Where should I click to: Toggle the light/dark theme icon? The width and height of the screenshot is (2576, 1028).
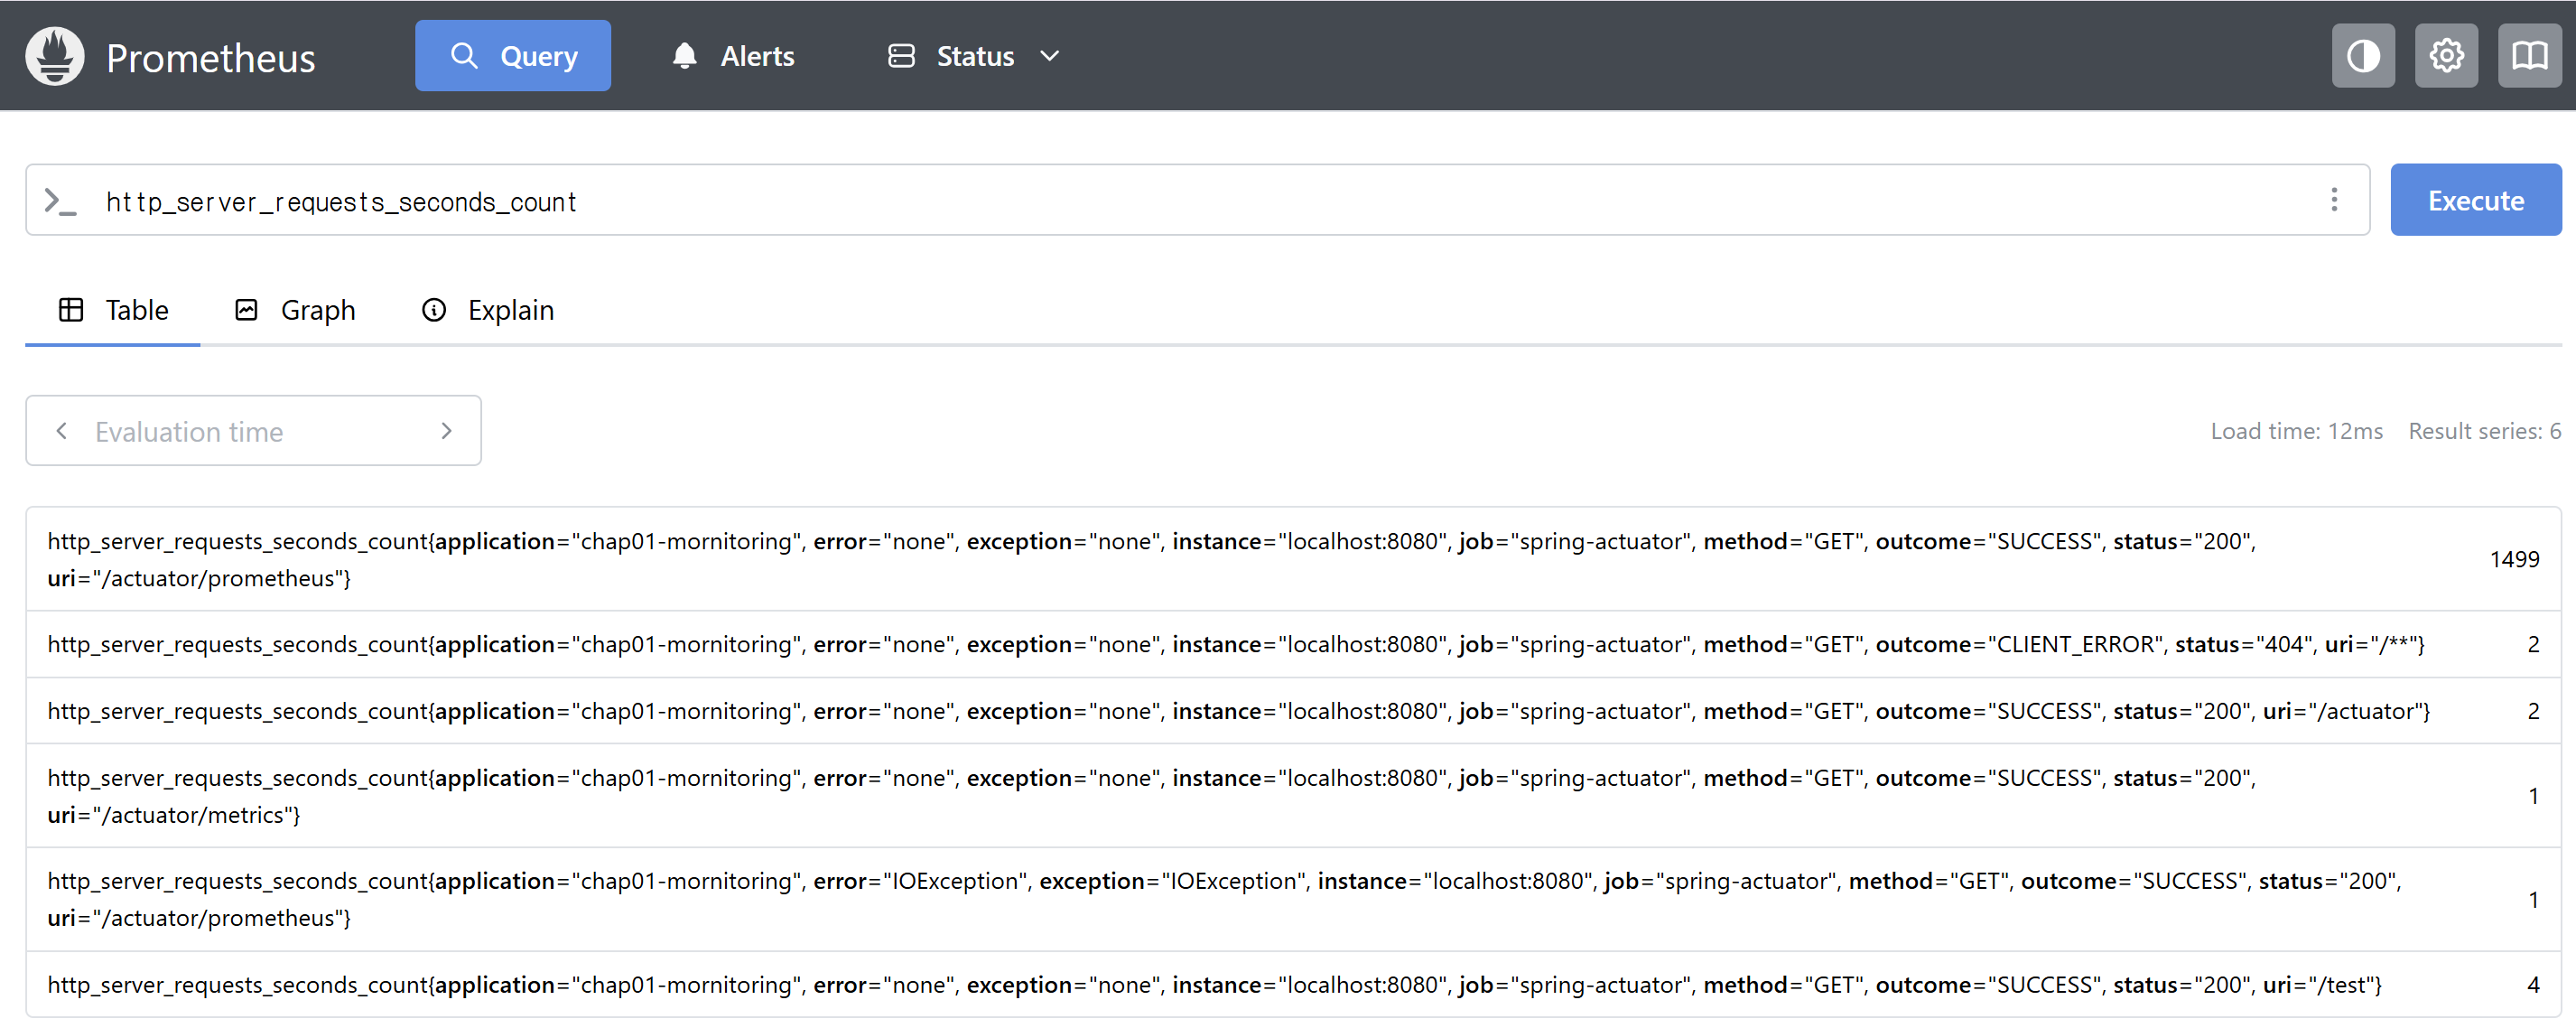click(x=2363, y=56)
